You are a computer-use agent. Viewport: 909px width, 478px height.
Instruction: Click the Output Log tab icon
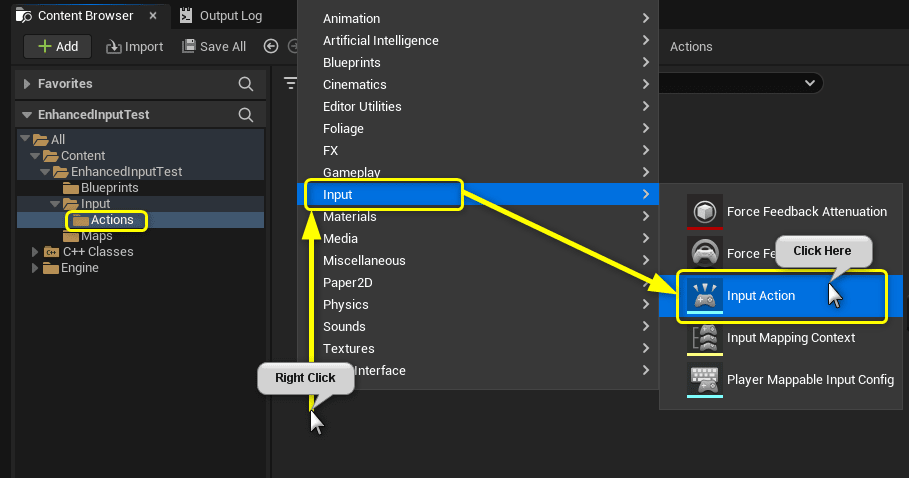tap(186, 16)
